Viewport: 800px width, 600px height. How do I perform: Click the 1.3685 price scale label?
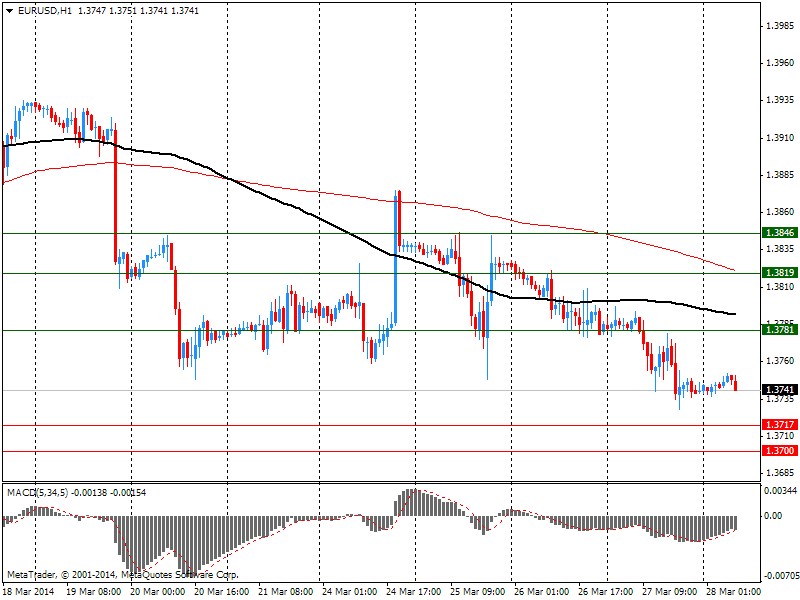[x=781, y=473]
